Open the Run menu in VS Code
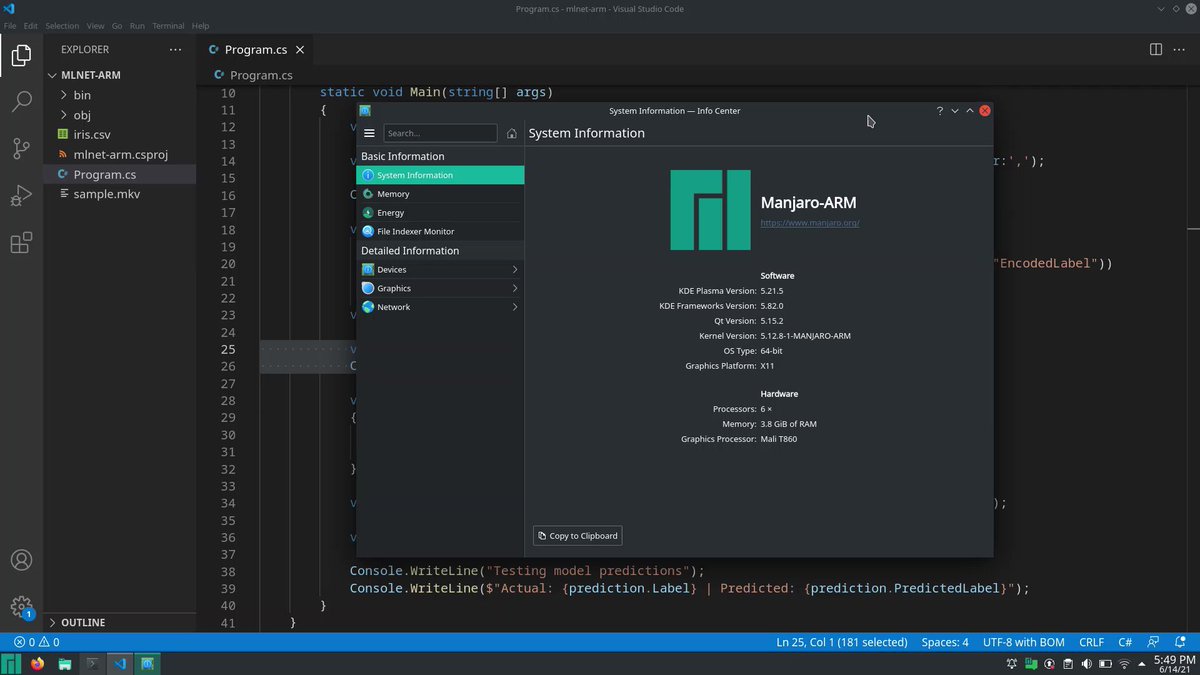Image resolution: width=1200 pixels, height=675 pixels. [137, 25]
